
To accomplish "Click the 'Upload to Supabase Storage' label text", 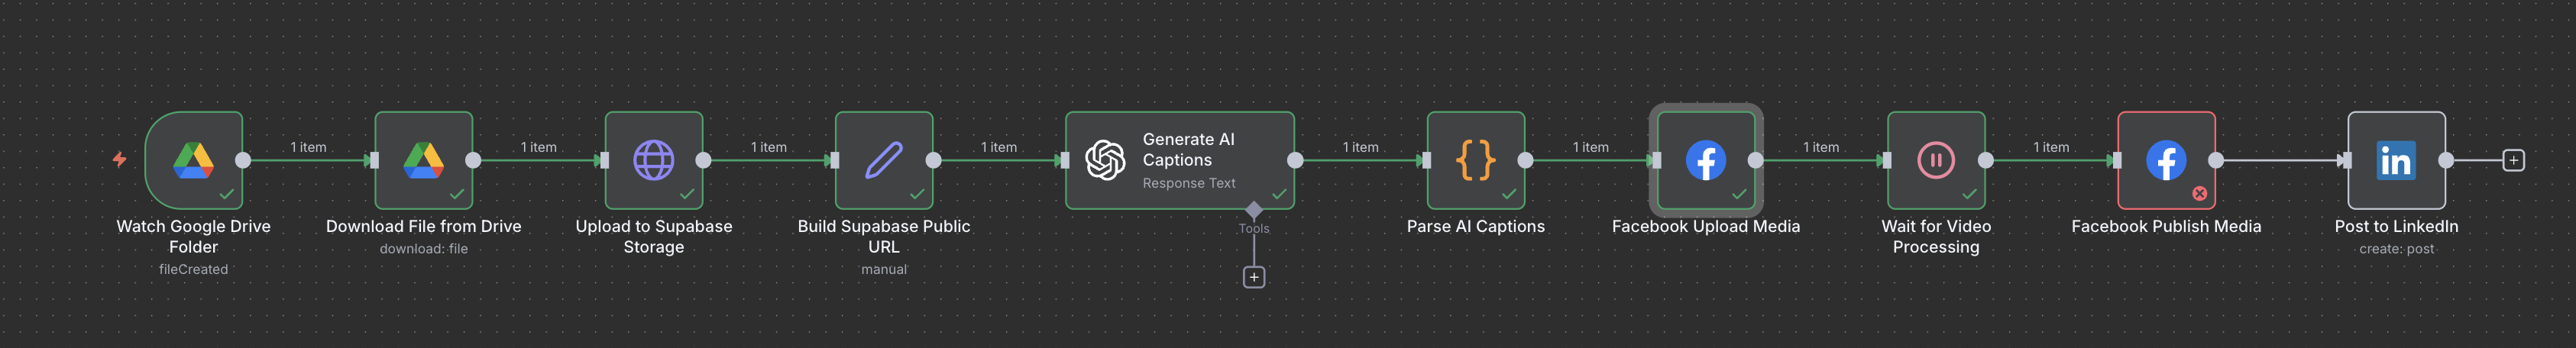I will point(654,237).
